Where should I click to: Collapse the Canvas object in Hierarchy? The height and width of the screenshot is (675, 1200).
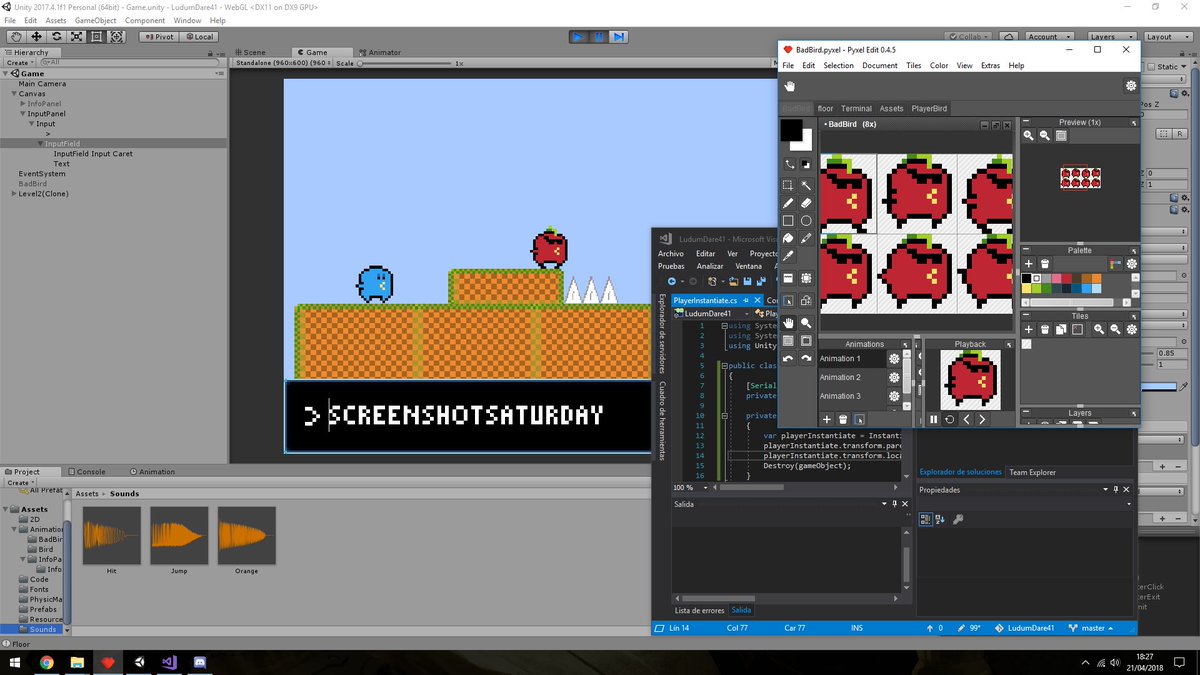point(12,93)
